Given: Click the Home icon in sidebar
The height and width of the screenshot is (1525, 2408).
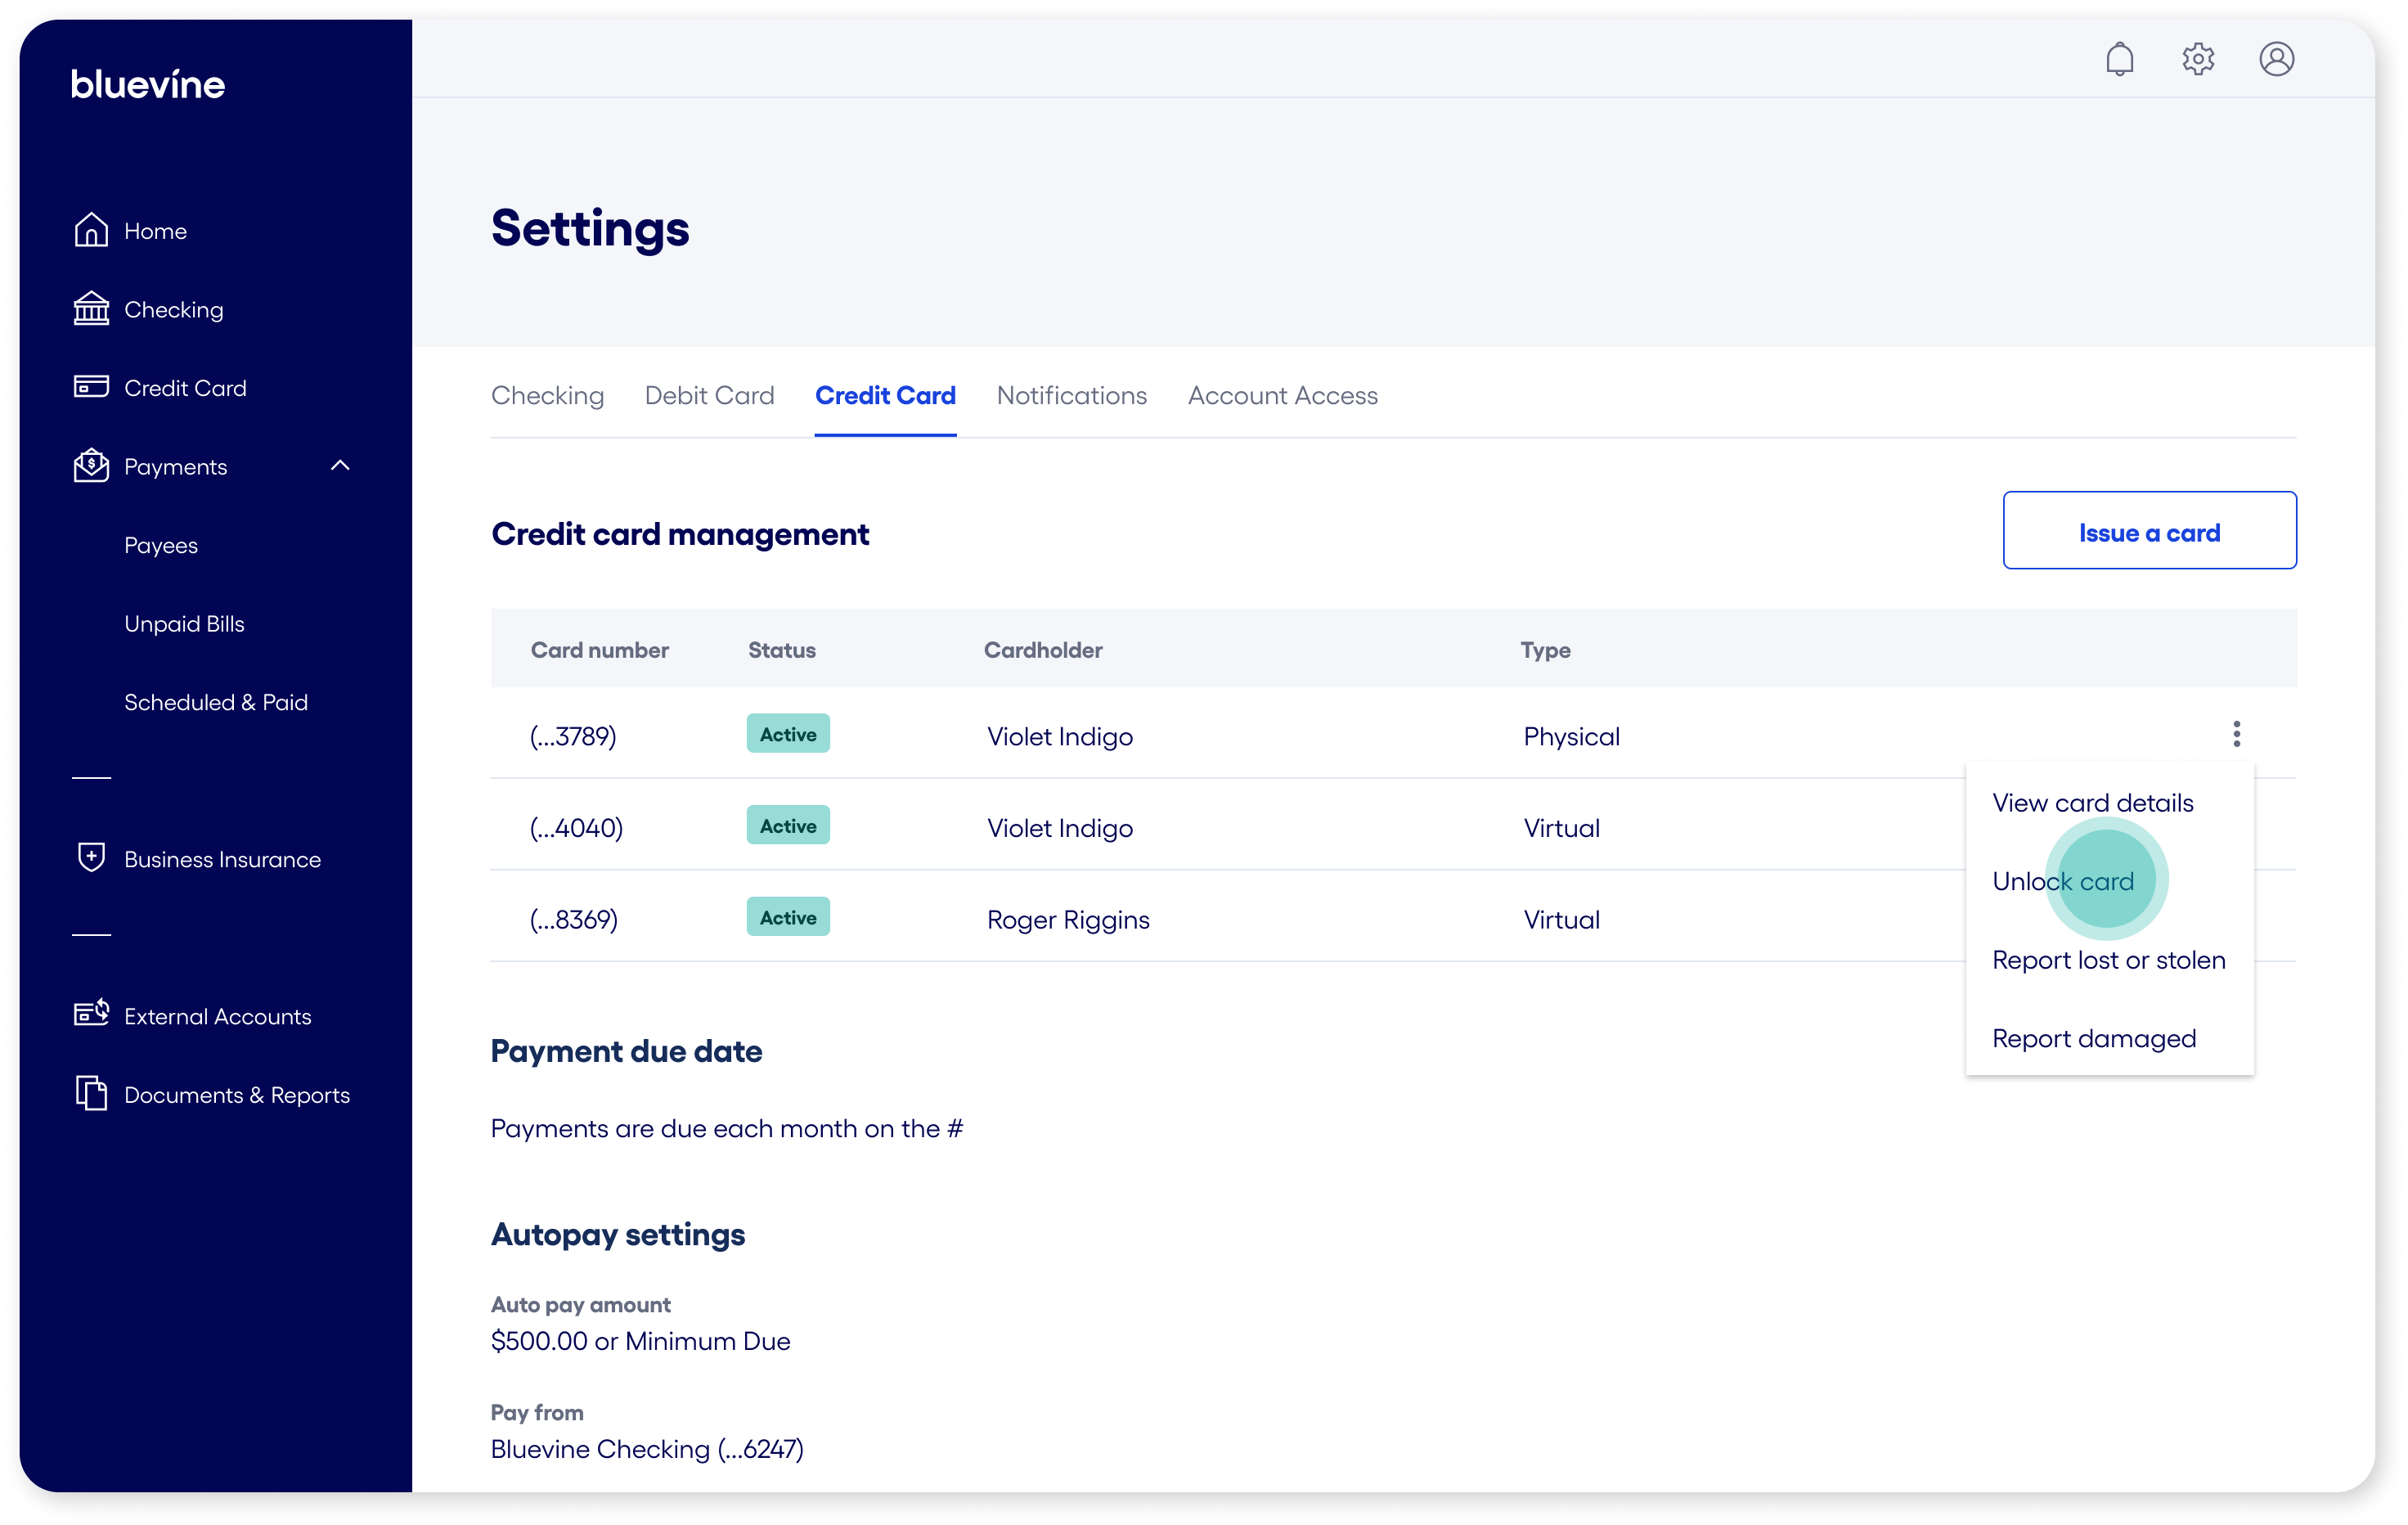Looking at the screenshot, I should tap(91, 230).
